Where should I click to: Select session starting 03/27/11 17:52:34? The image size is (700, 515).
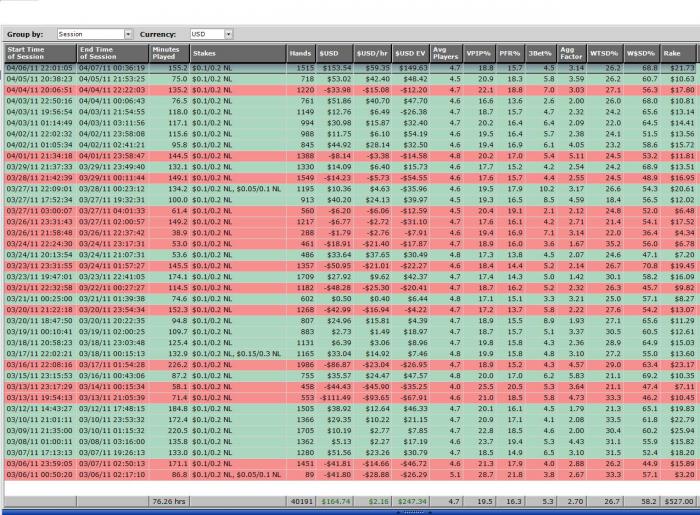coord(350,200)
